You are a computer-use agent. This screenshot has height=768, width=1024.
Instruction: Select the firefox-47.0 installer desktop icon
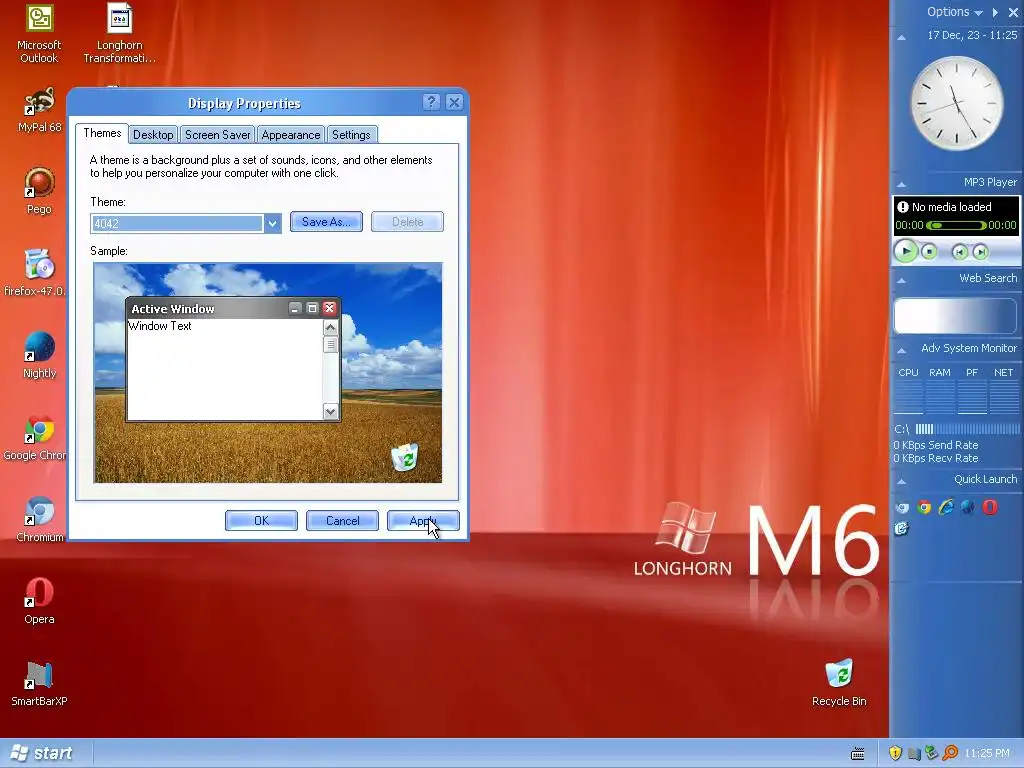(x=35, y=273)
